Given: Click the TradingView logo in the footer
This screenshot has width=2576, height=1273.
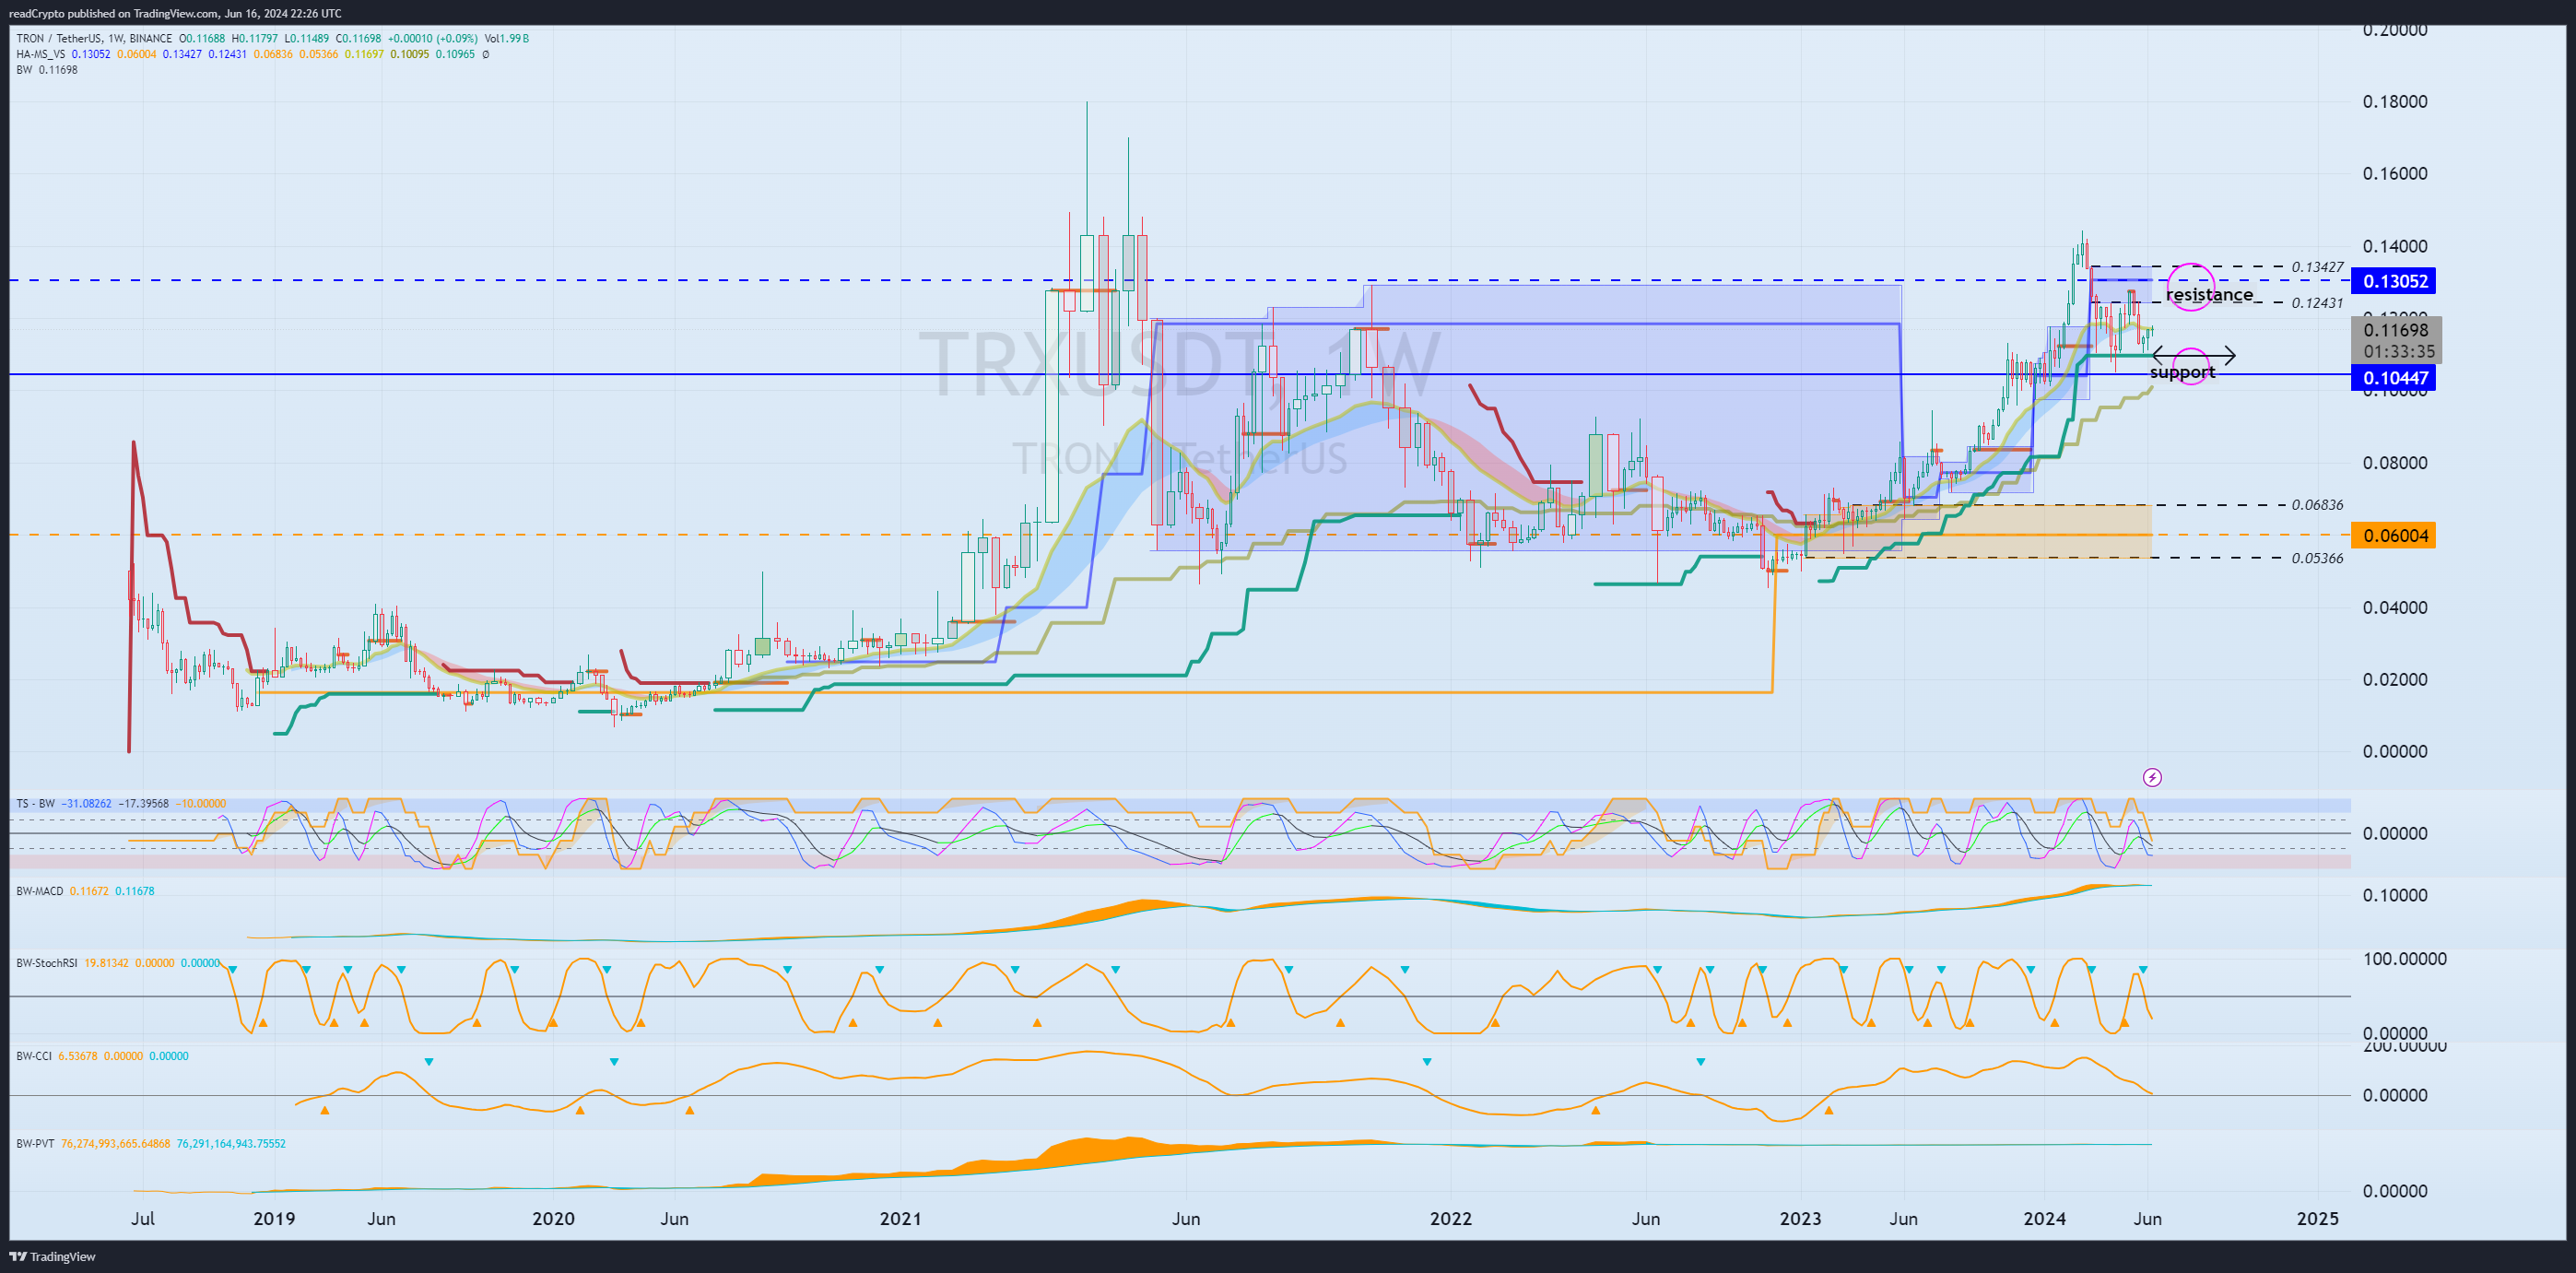Looking at the screenshot, I should click(x=53, y=1256).
